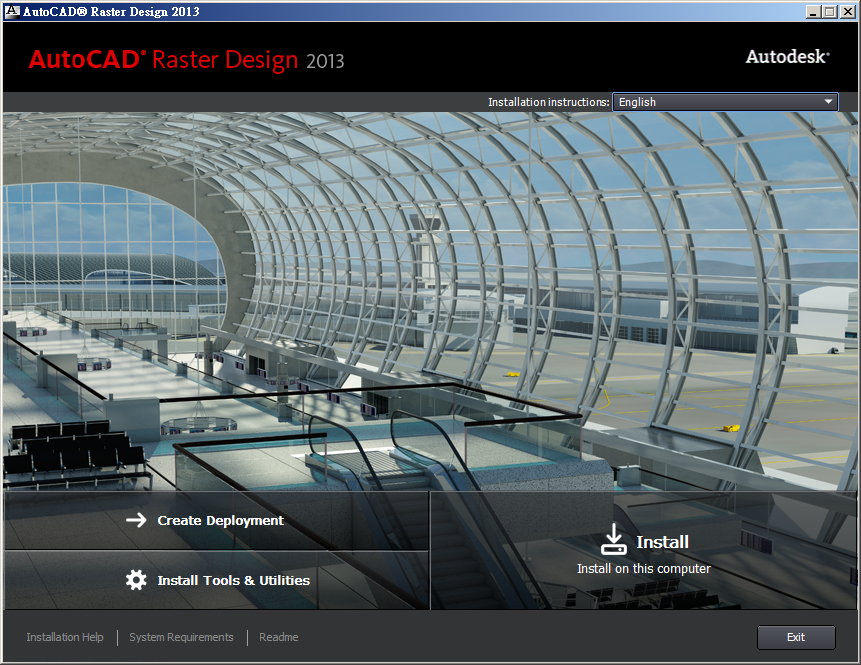Minimize the Raster Design installer window
The width and height of the screenshot is (861, 665).
tap(810, 12)
